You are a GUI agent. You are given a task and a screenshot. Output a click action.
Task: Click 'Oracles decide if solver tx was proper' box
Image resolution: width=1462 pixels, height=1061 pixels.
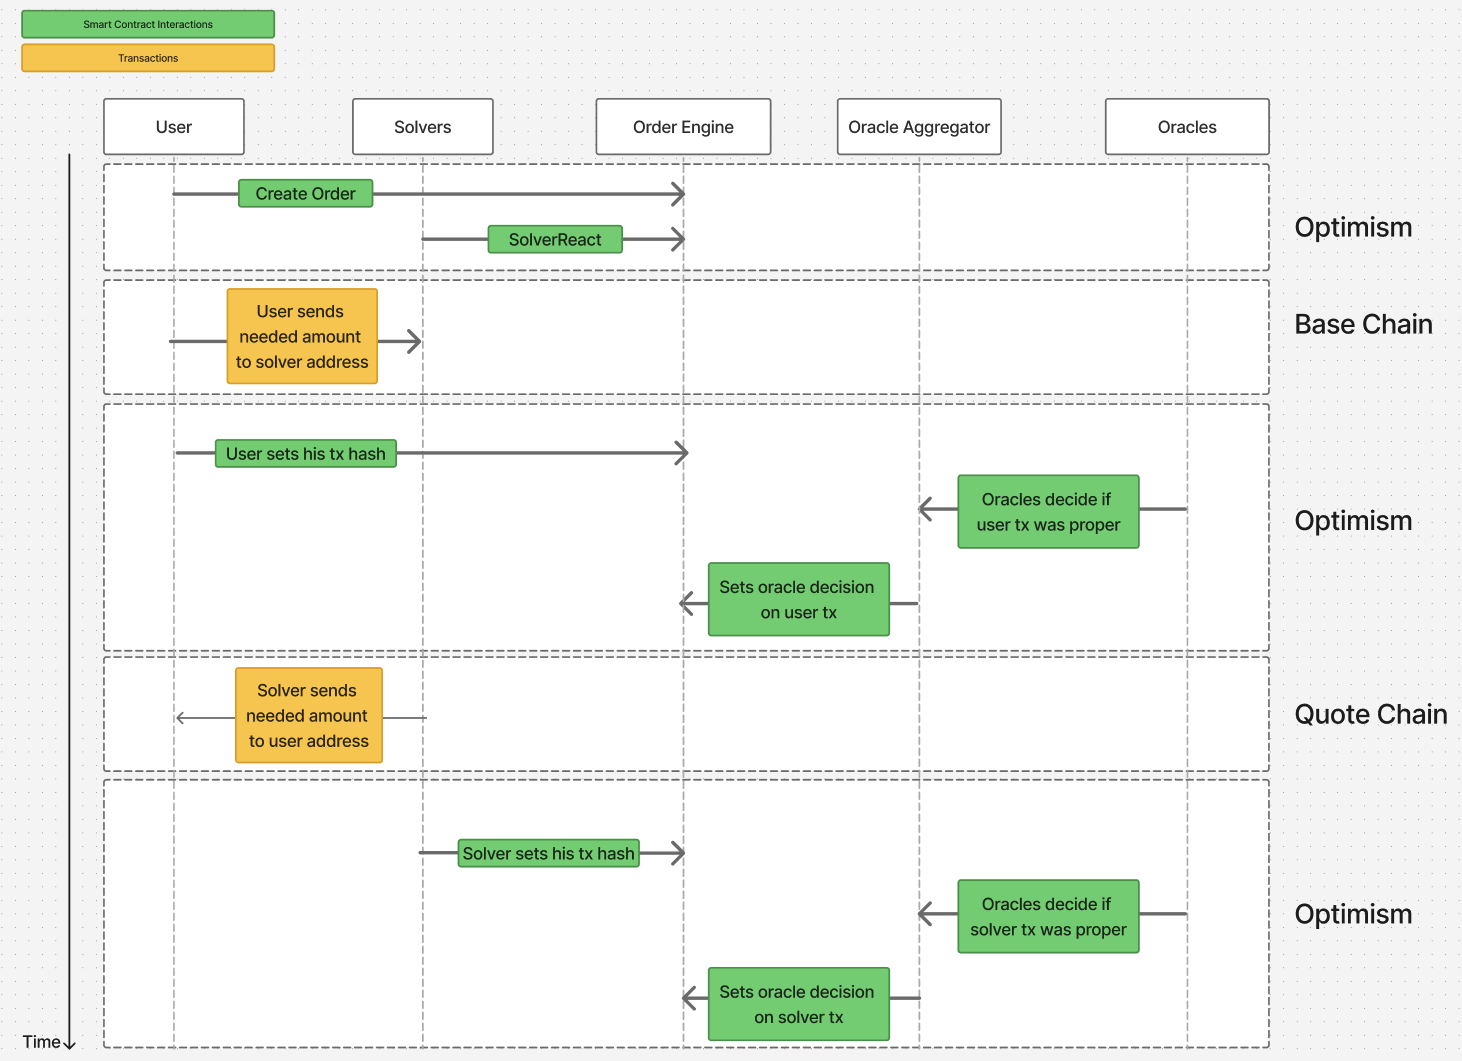point(1048,917)
